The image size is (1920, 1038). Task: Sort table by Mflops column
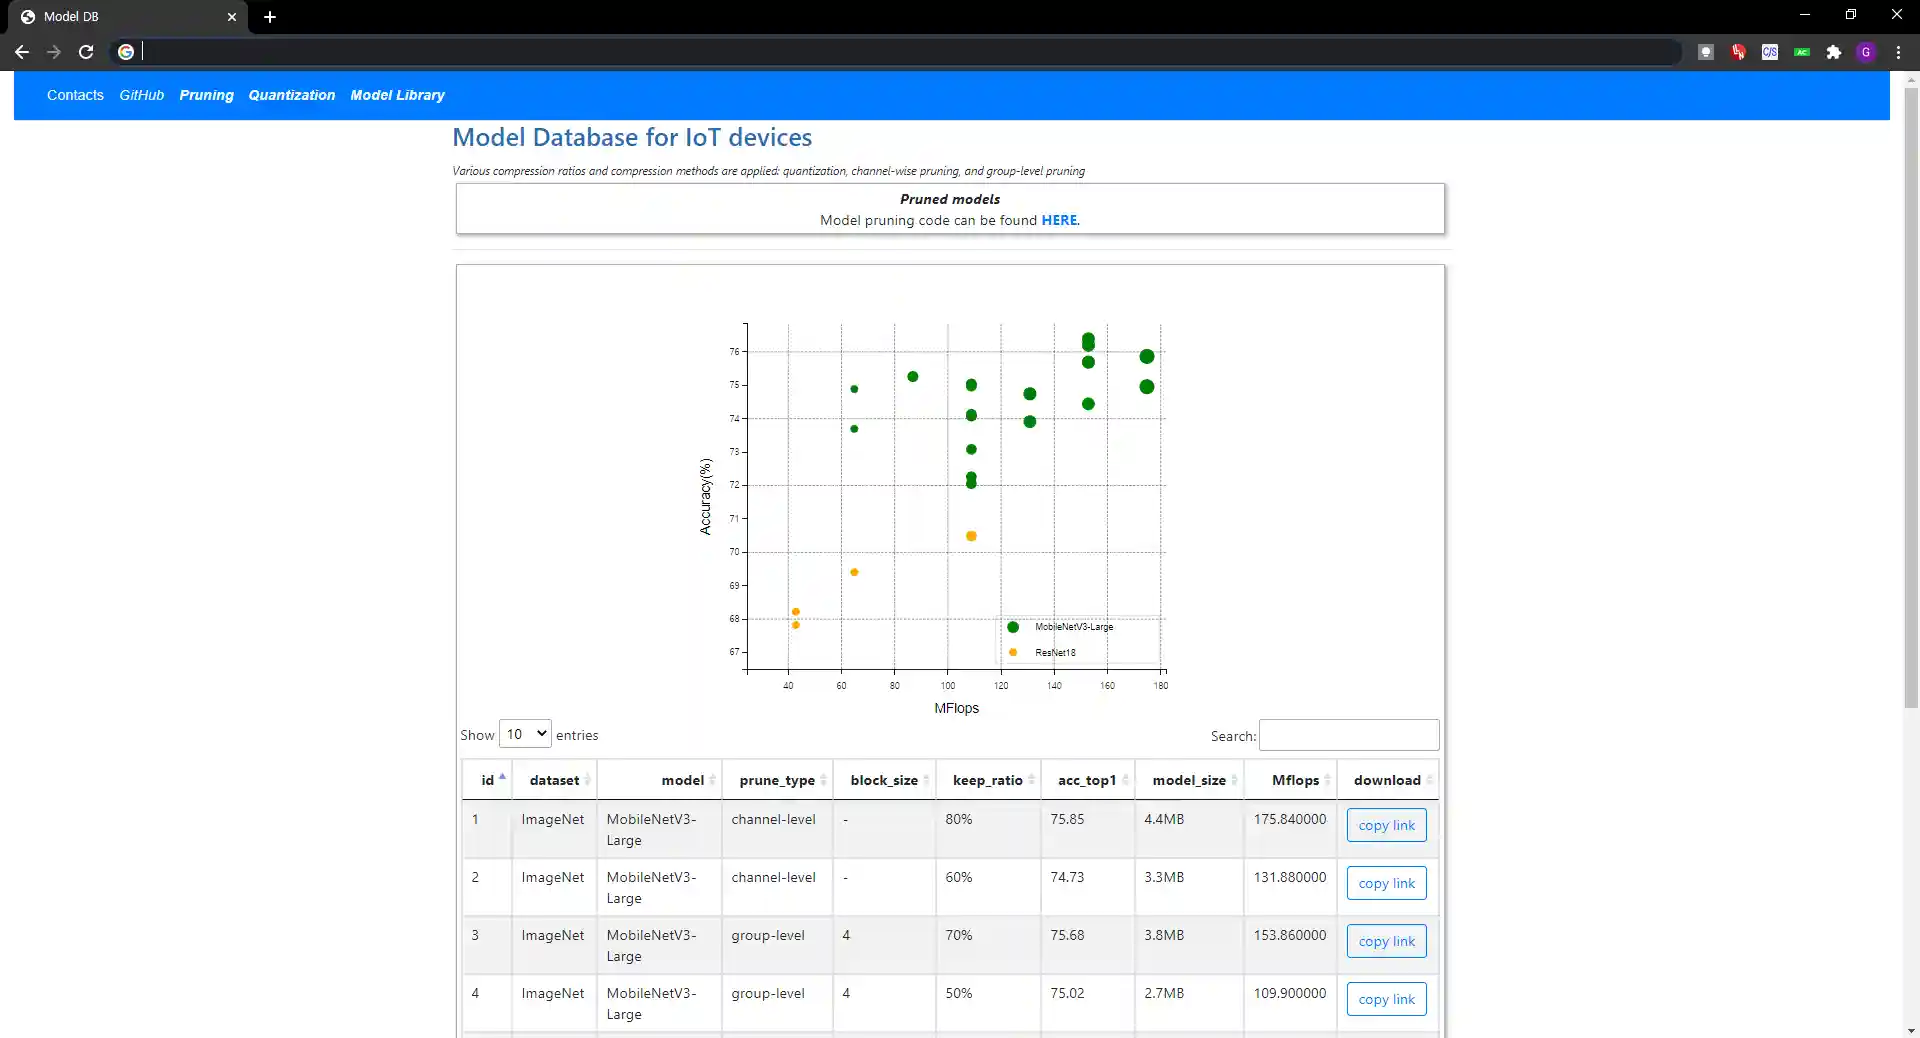click(x=1295, y=780)
